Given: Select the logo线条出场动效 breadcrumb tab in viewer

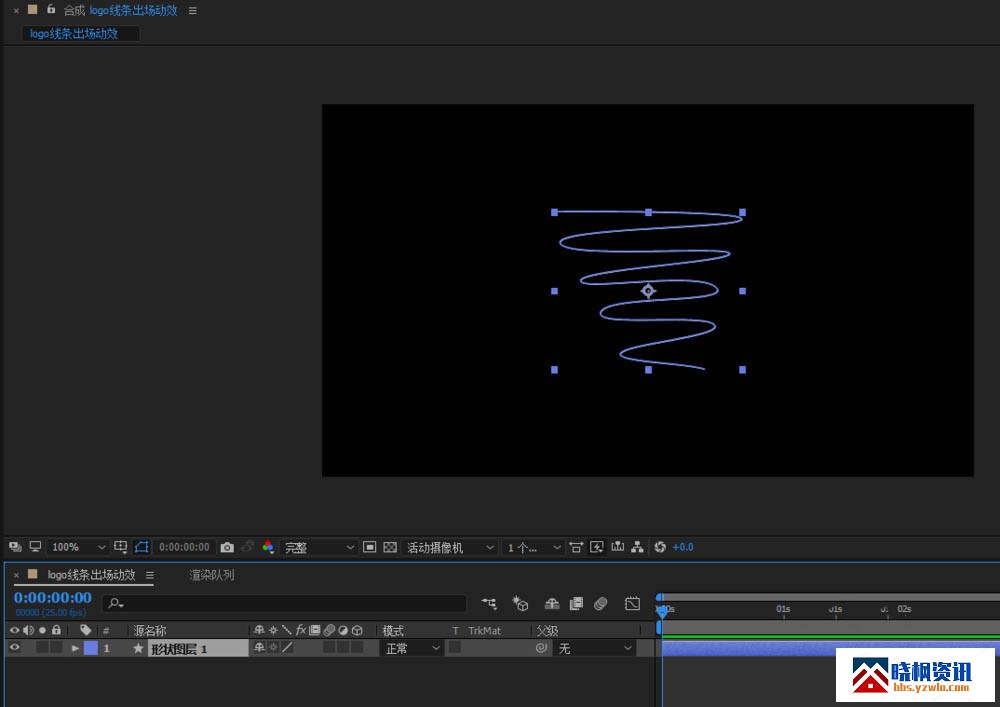Looking at the screenshot, I should click(x=81, y=34).
